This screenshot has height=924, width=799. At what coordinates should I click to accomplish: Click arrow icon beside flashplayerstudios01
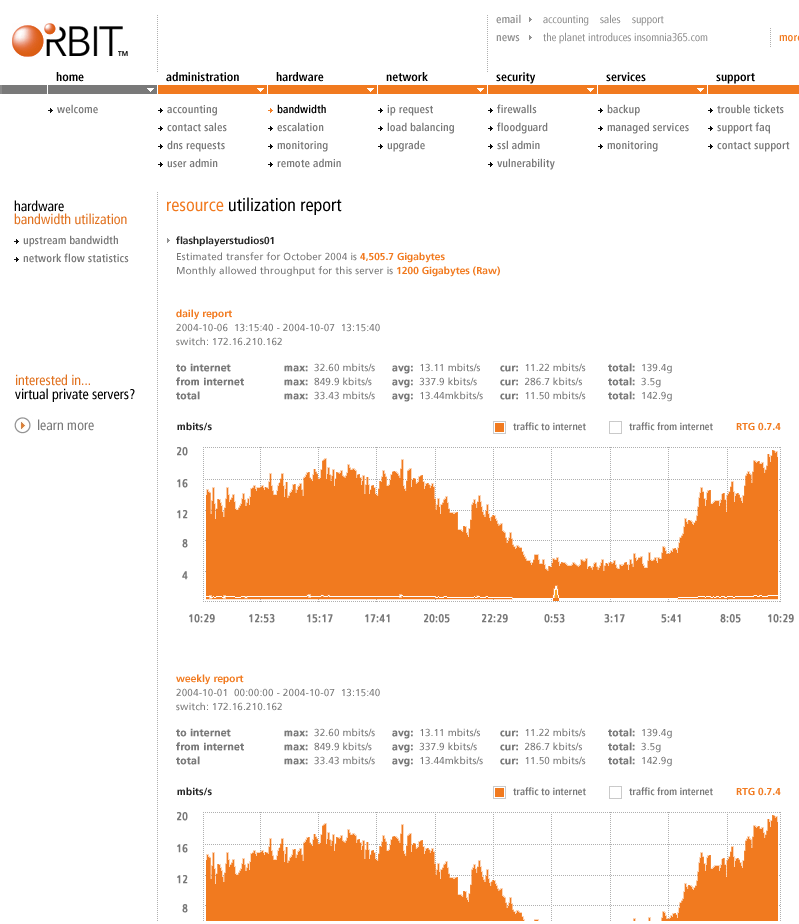coord(169,240)
